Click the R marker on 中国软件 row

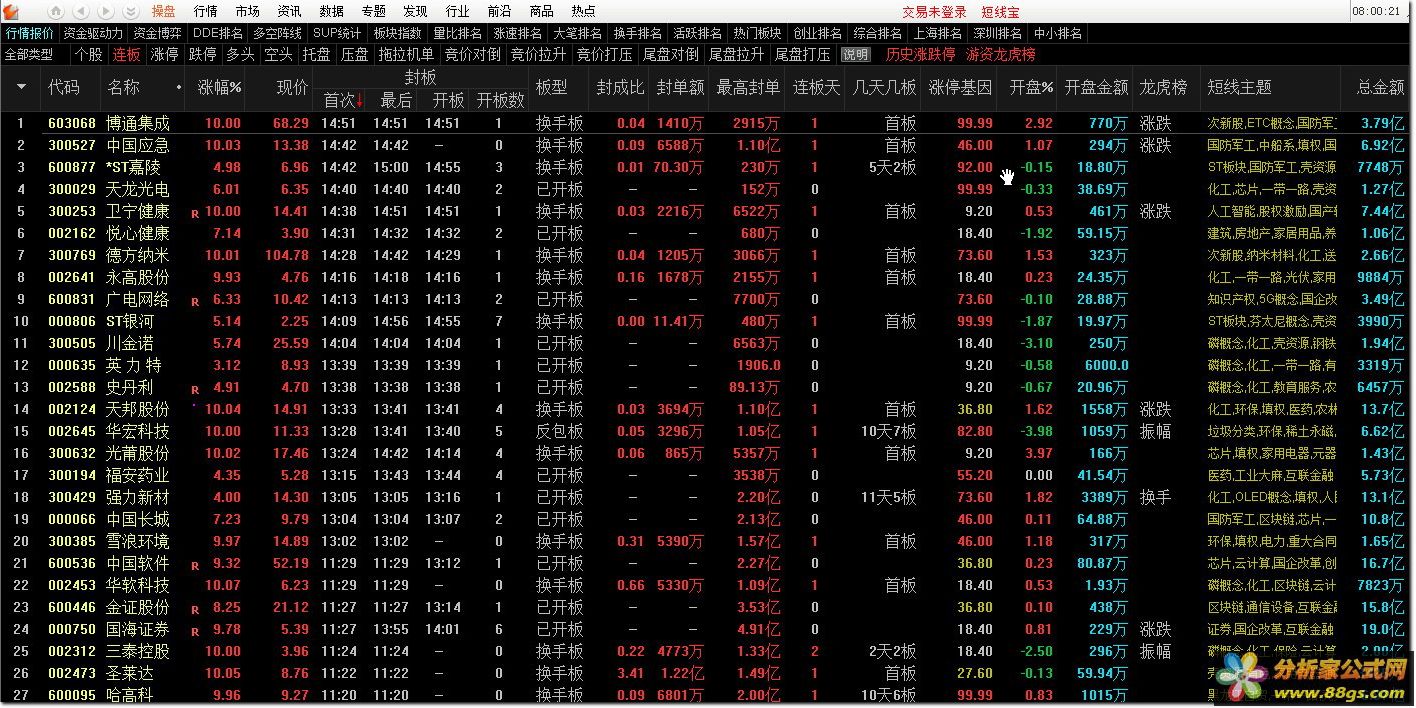click(x=194, y=565)
